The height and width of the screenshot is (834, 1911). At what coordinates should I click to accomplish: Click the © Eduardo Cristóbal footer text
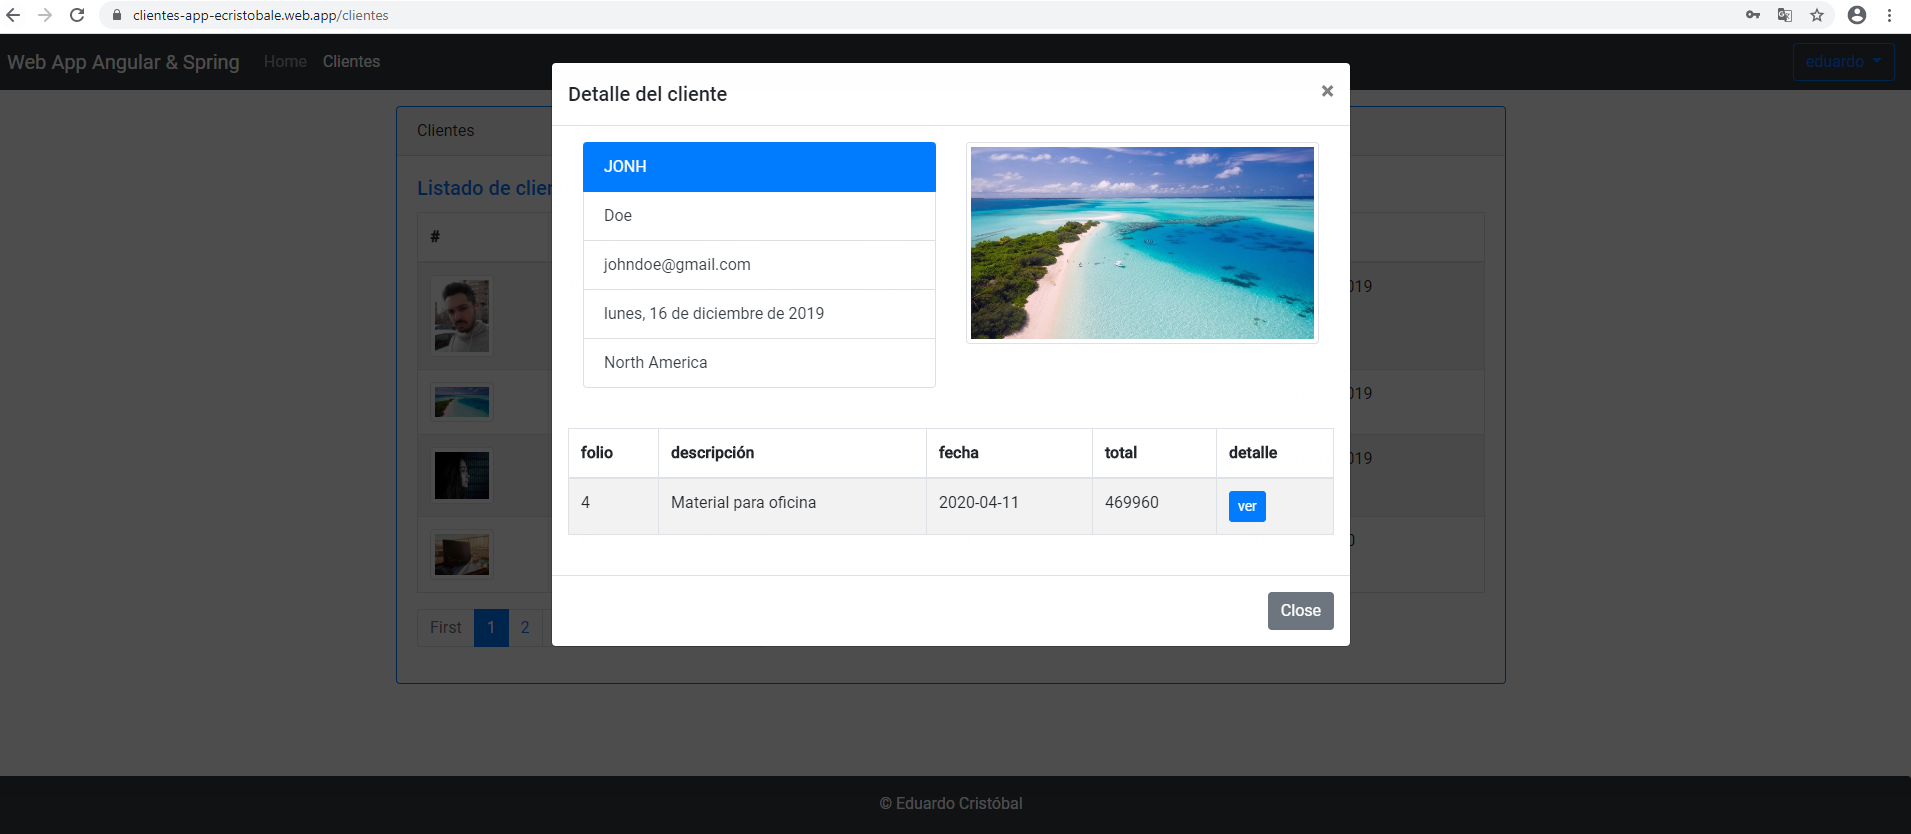pyautogui.click(x=951, y=804)
